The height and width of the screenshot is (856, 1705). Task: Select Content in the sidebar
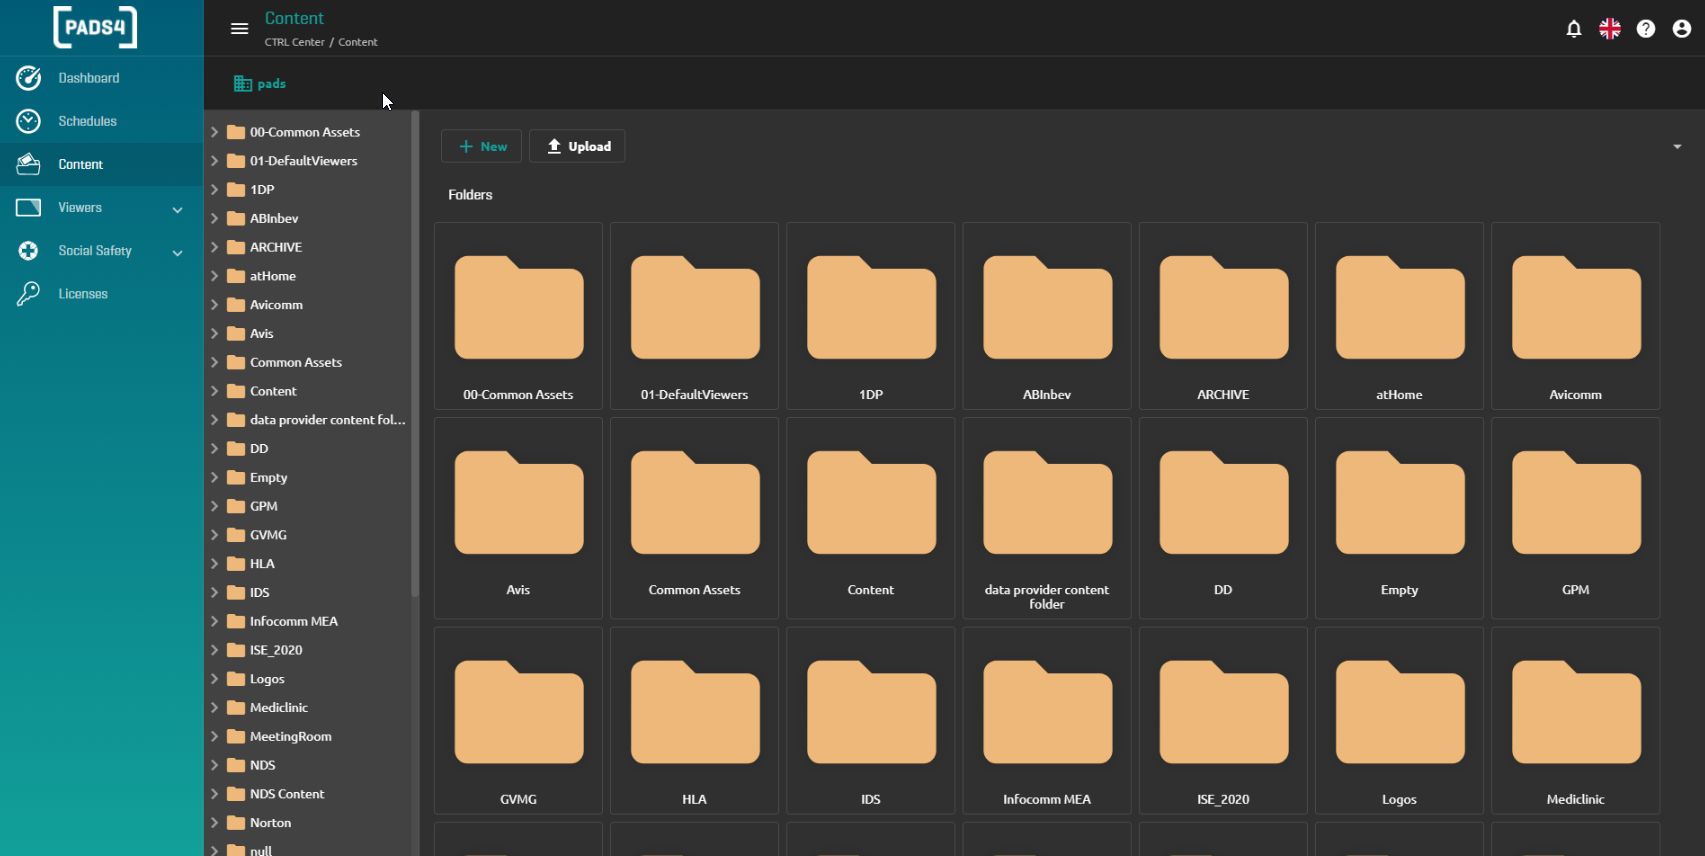pyautogui.click(x=102, y=164)
